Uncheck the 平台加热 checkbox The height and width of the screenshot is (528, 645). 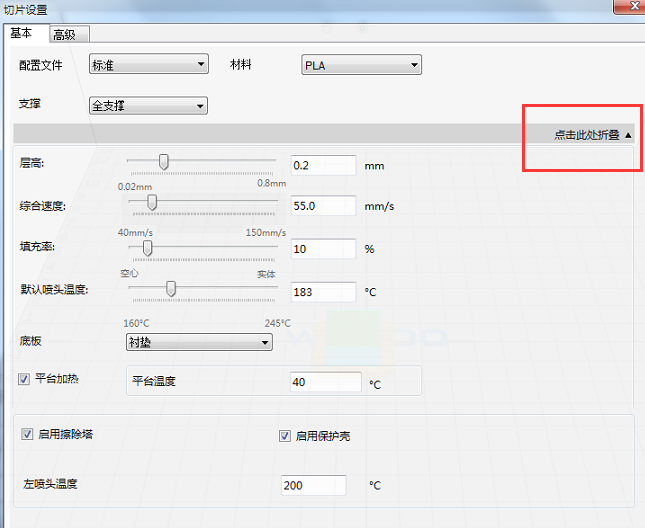pos(25,378)
